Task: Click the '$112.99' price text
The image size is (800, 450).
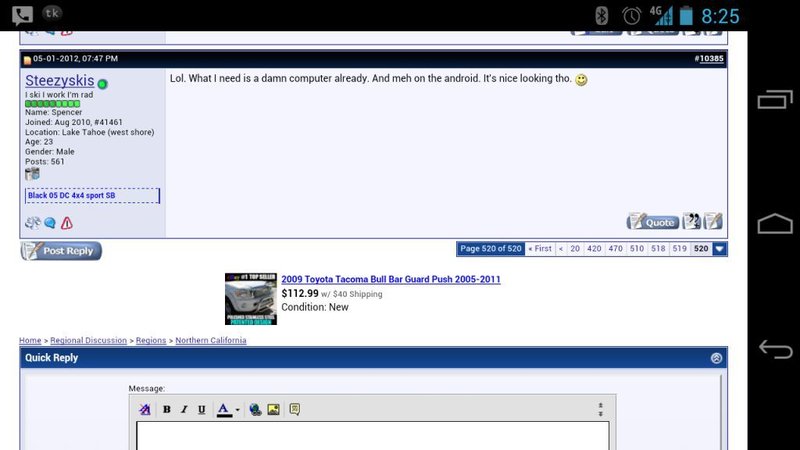Action: (300, 293)
